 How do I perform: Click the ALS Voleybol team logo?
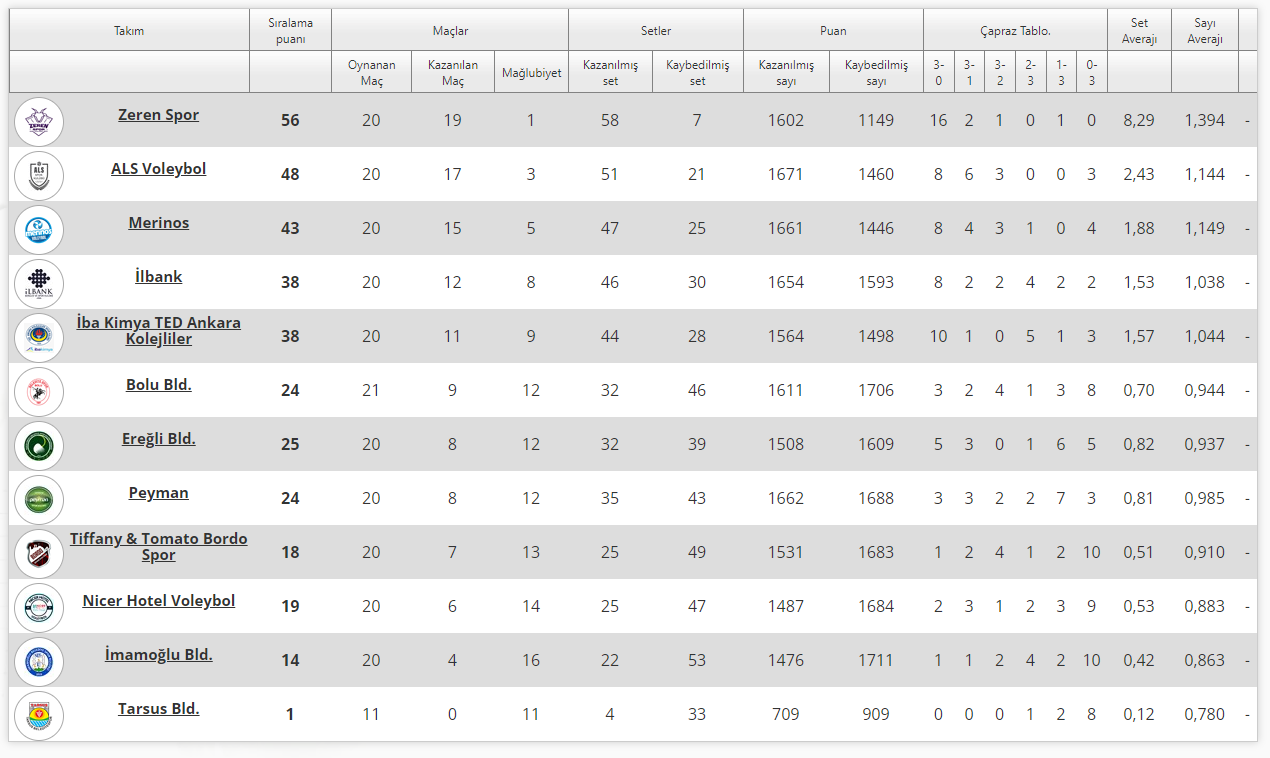coord(39,176)
